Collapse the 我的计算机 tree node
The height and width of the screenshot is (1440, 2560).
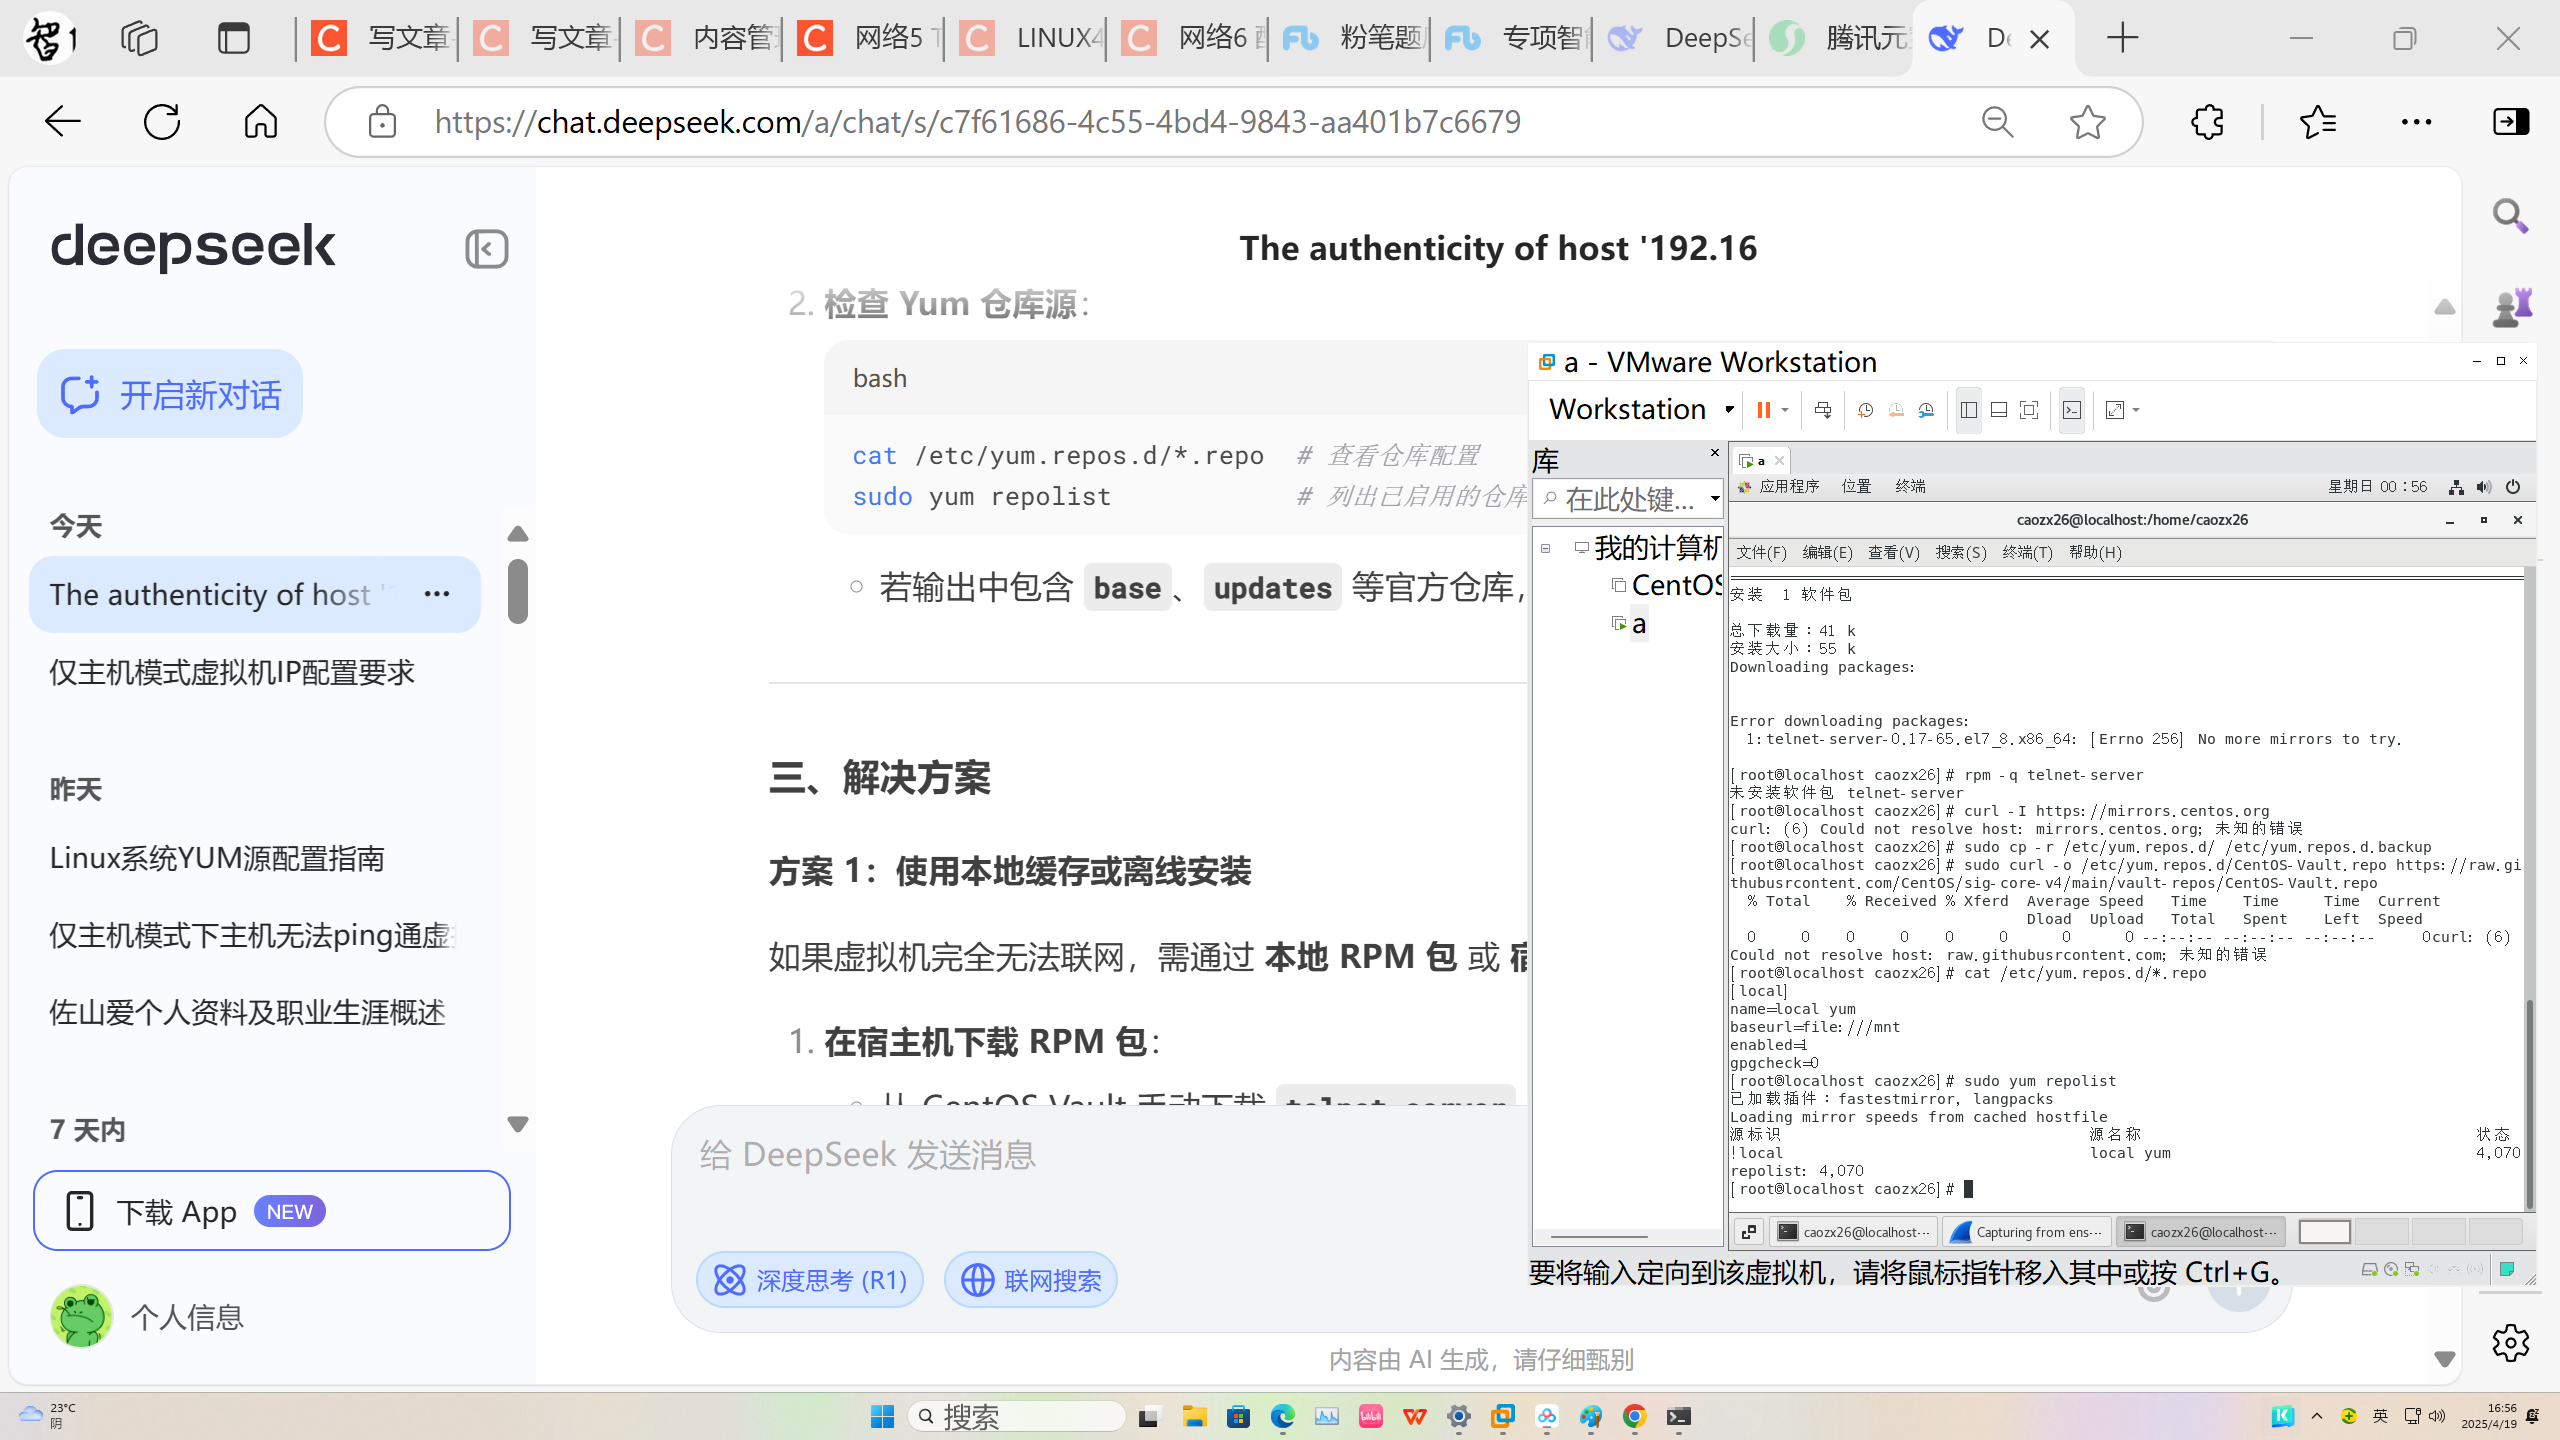[1546, 548]
